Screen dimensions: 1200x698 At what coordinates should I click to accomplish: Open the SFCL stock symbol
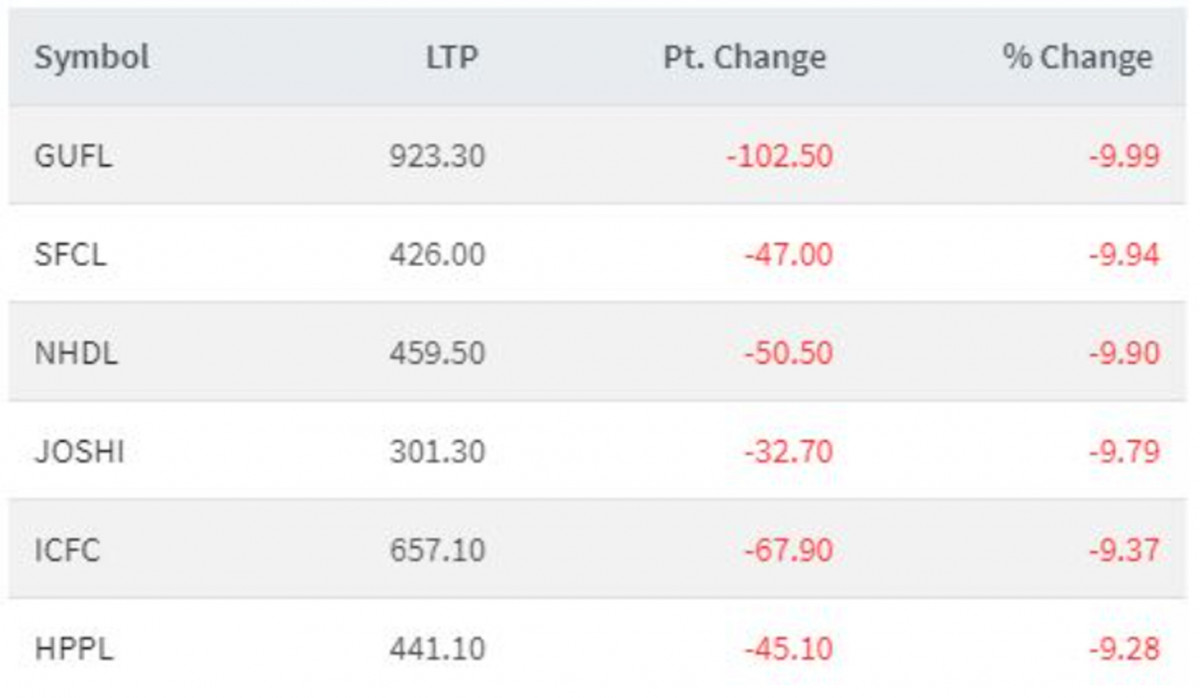click(x=70, y=254)
